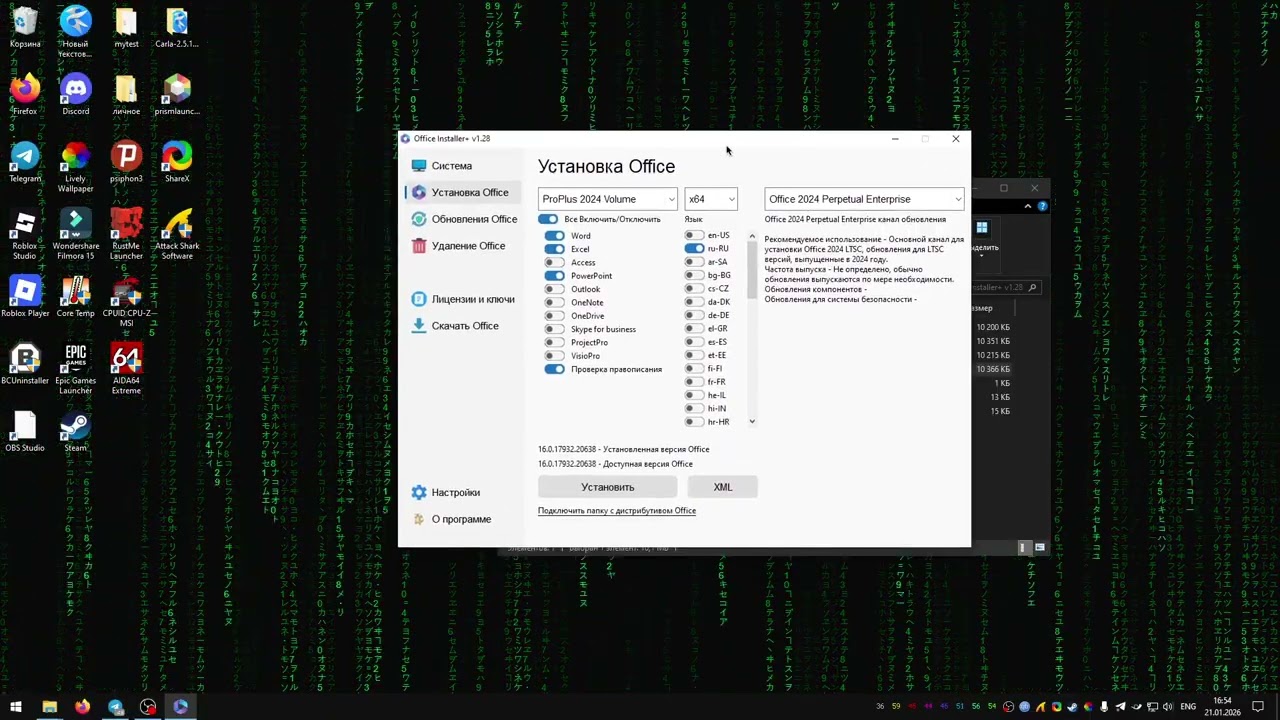Disable the Word component toggle
Screen dimensions: 1280x720
[x=555, y=236]
